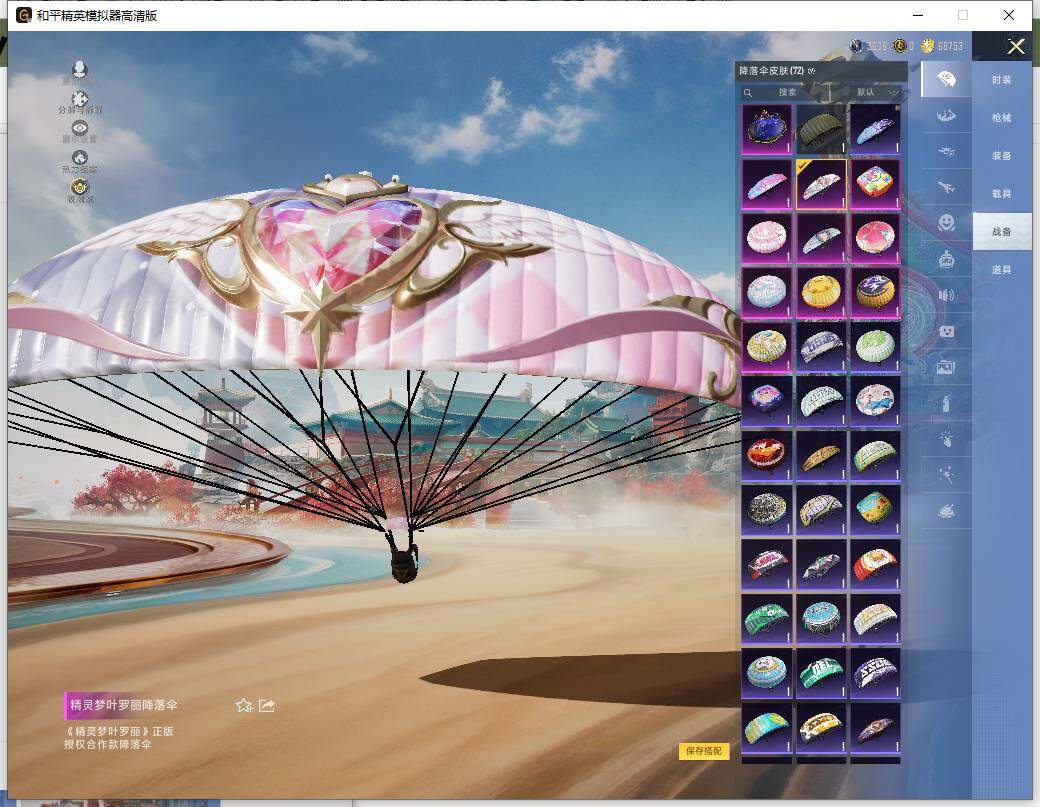Toggle the eye display settings icon
The height and width of the screenshot is (807, 1040).
click(80, 130)
